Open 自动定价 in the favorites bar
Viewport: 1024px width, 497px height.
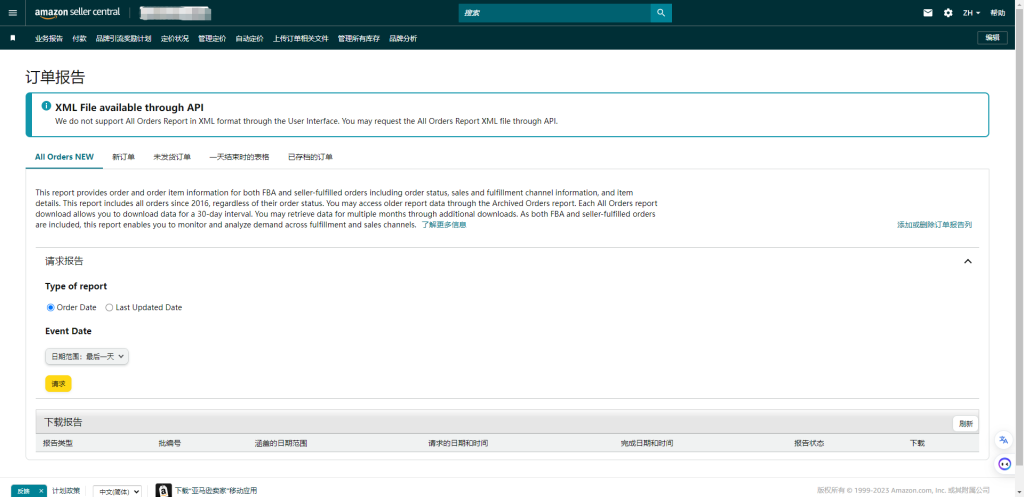click(x=249, y=39)
